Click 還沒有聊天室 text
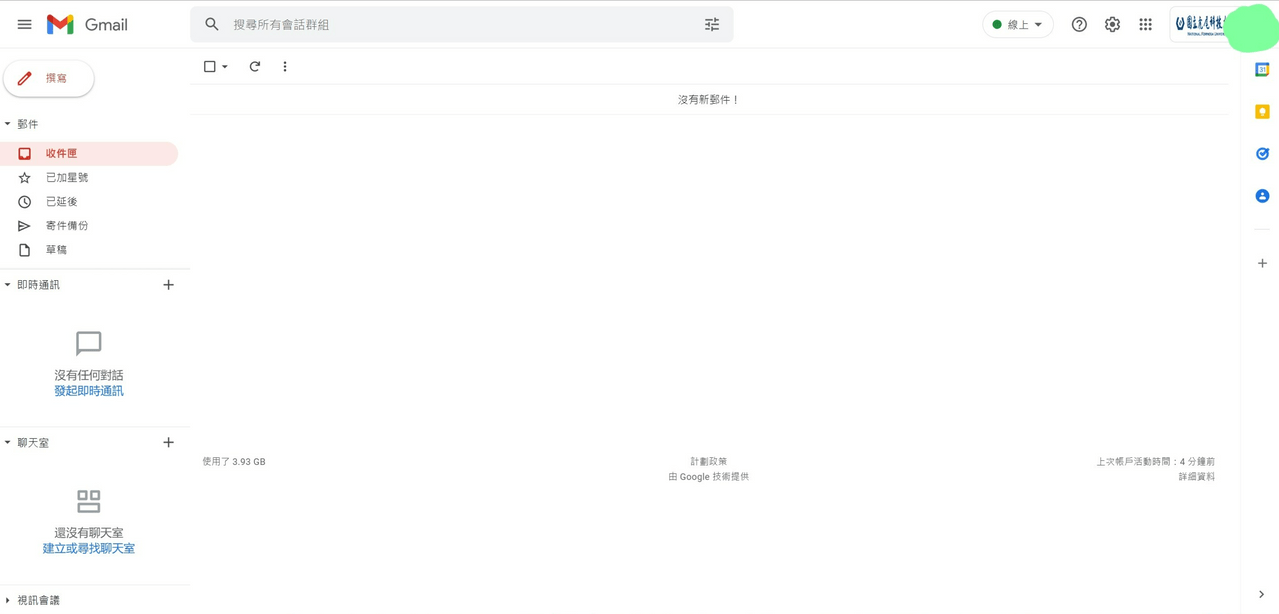1279x614 pixels. click(x=89, y=533)
